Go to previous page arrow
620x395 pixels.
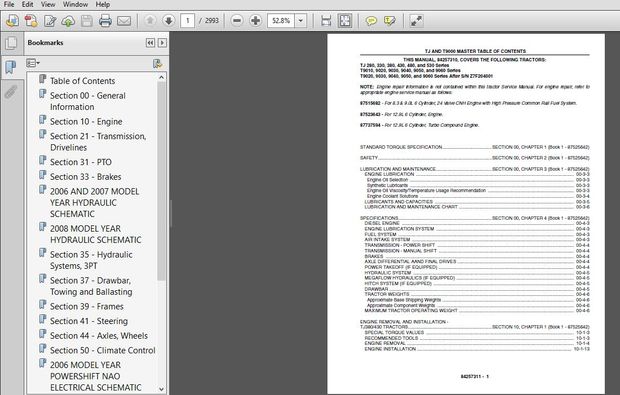point(150,21)
